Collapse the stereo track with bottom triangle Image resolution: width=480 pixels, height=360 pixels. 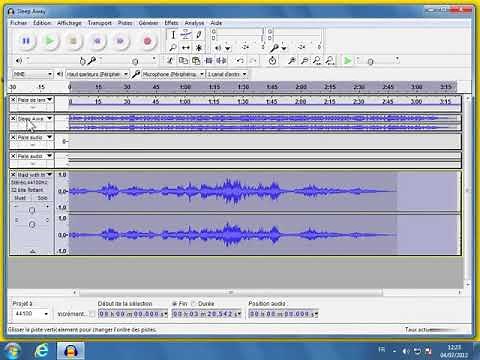point(32,252)
